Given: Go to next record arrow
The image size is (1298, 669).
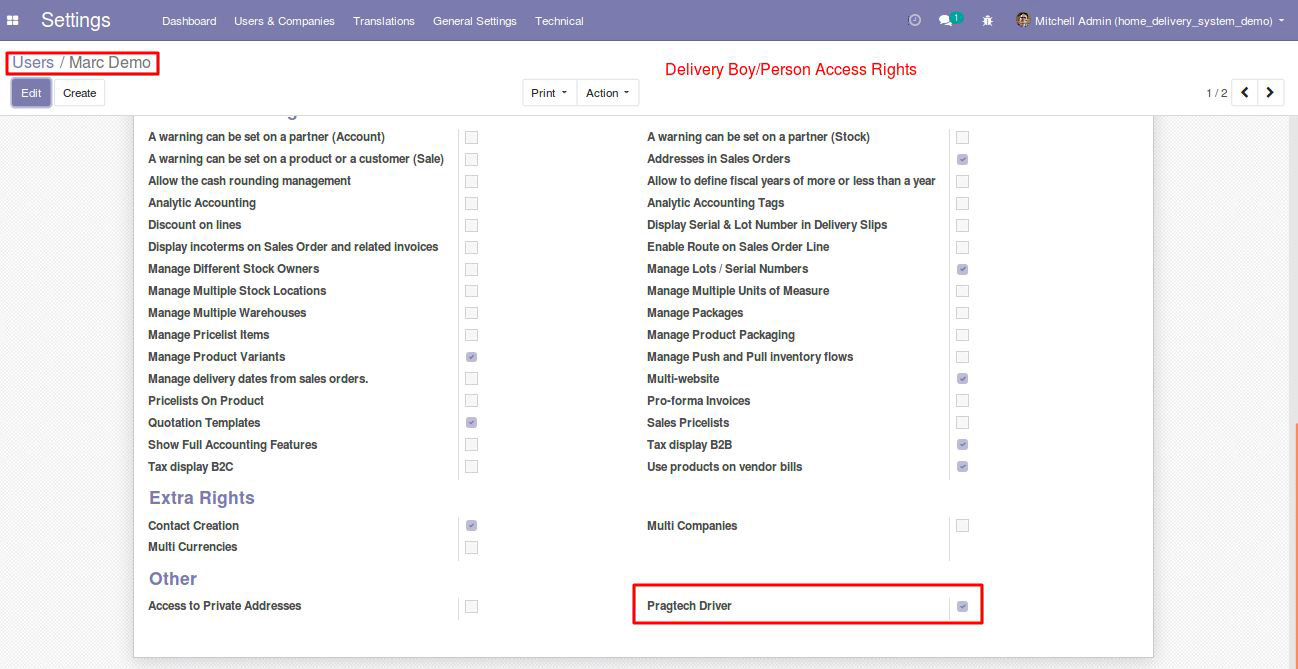Looking at the screenshot, I should tap(1270, 93).
